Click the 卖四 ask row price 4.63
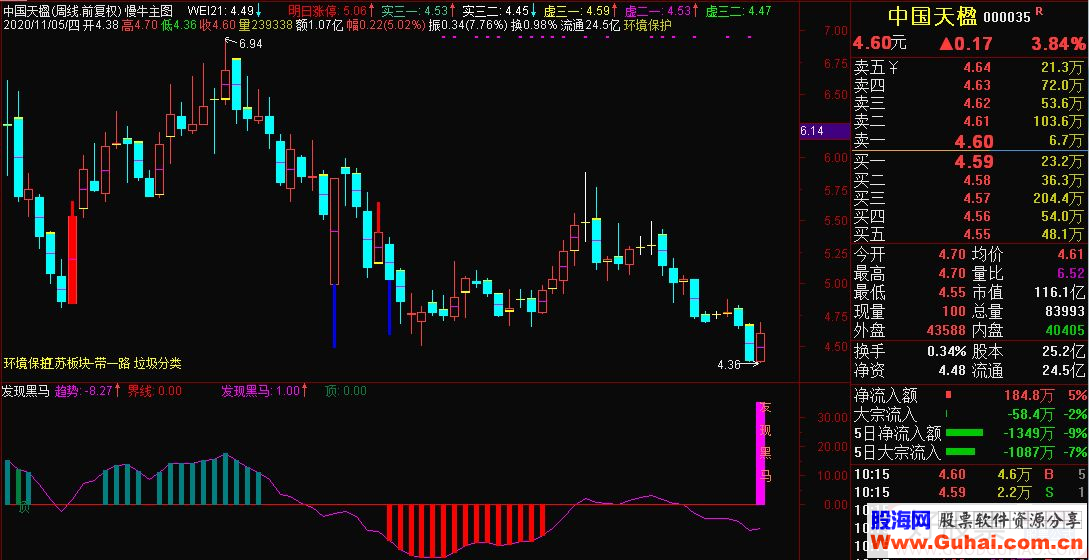This screenshot has width=1089, height=560. tap(976, 86)
